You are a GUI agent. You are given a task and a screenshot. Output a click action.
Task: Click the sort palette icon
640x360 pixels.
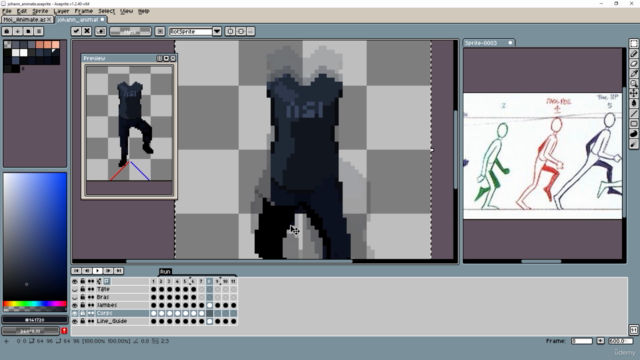point(18,31)
